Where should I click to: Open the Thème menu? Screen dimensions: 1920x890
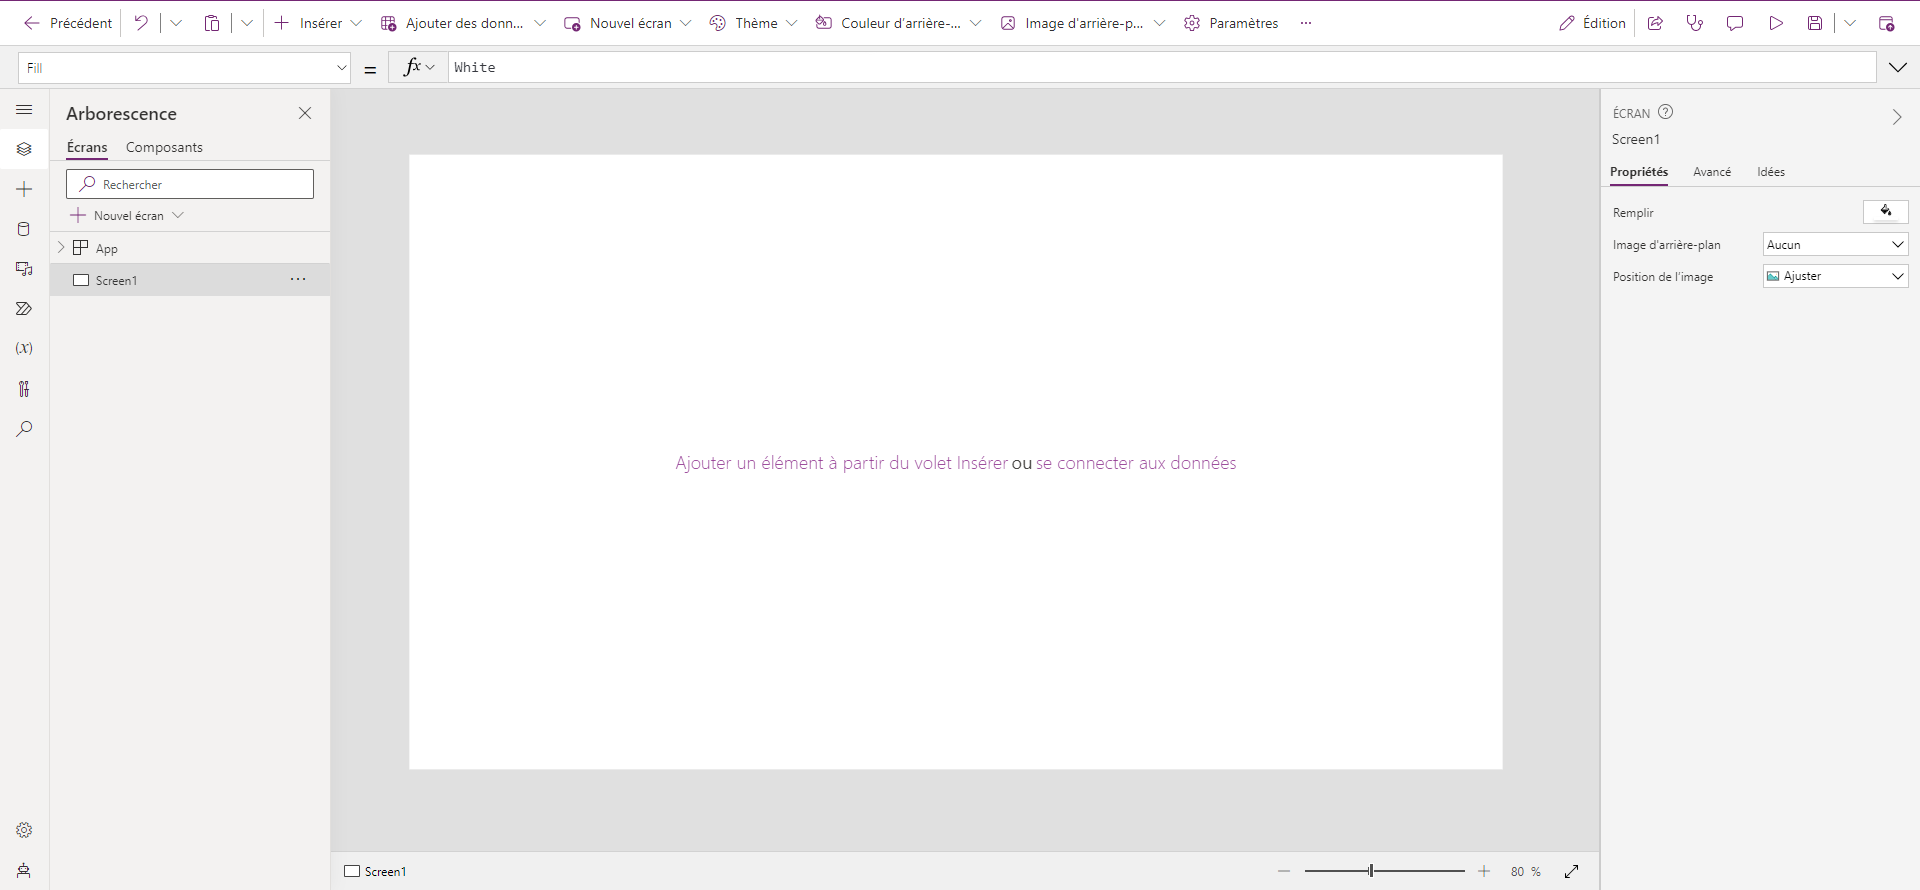753,23
